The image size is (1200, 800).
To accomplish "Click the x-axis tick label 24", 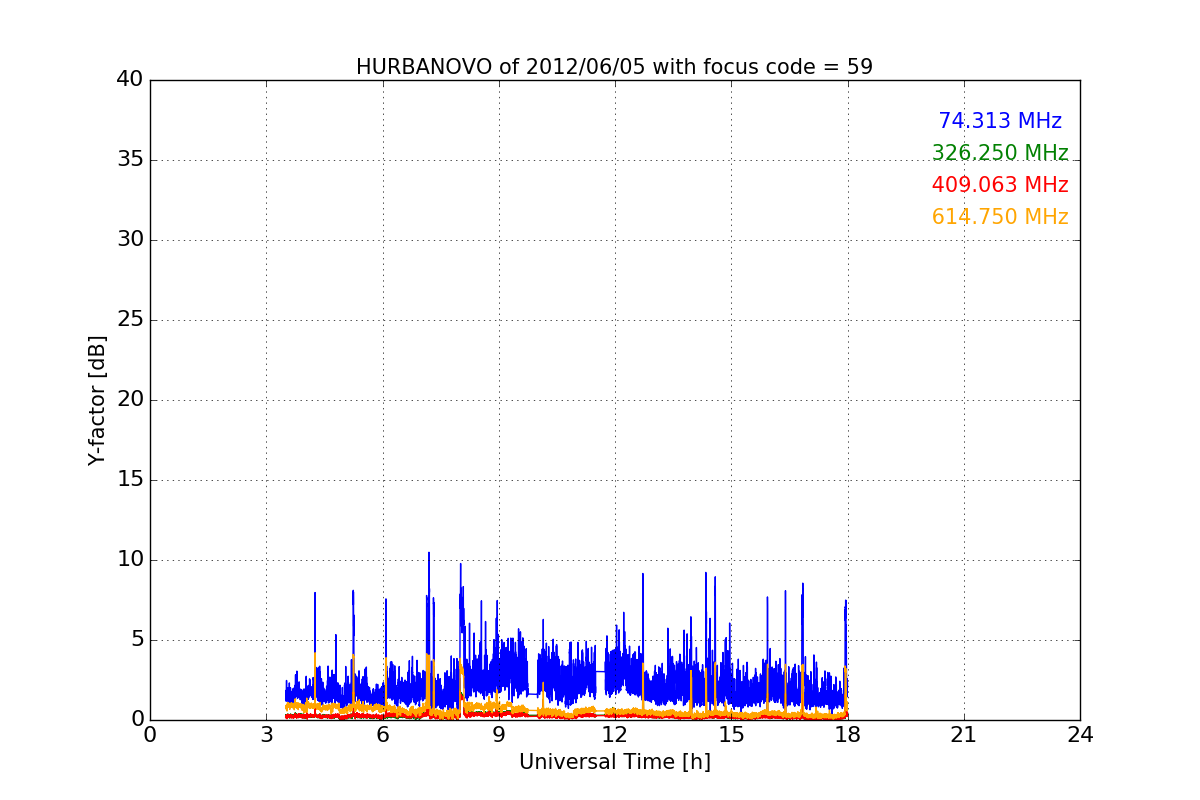I will click(1080, 735).
